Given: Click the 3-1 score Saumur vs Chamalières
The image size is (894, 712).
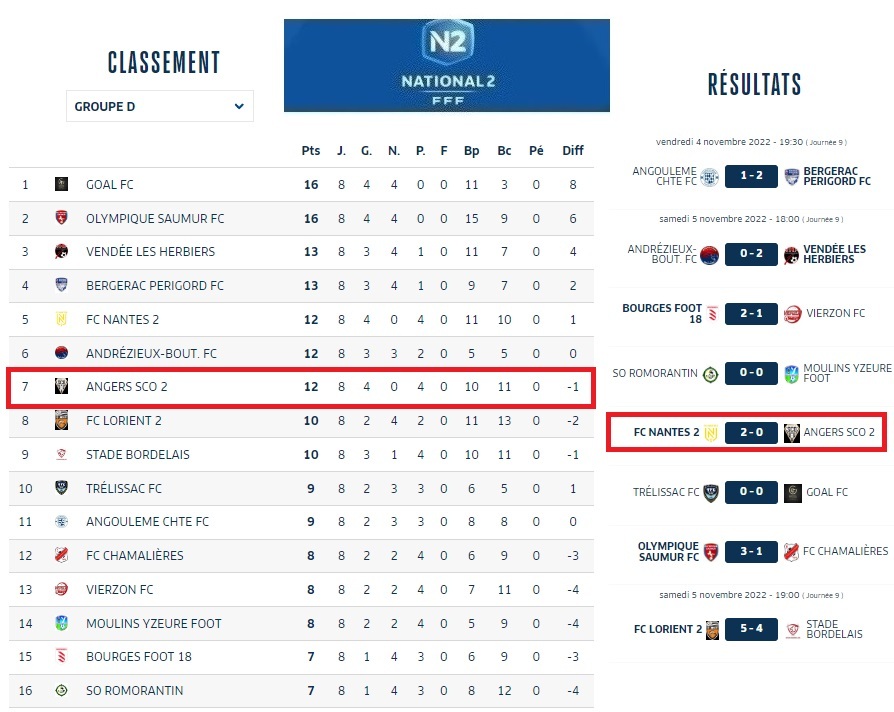Looking at the screenshot, I should coord(751,551).
